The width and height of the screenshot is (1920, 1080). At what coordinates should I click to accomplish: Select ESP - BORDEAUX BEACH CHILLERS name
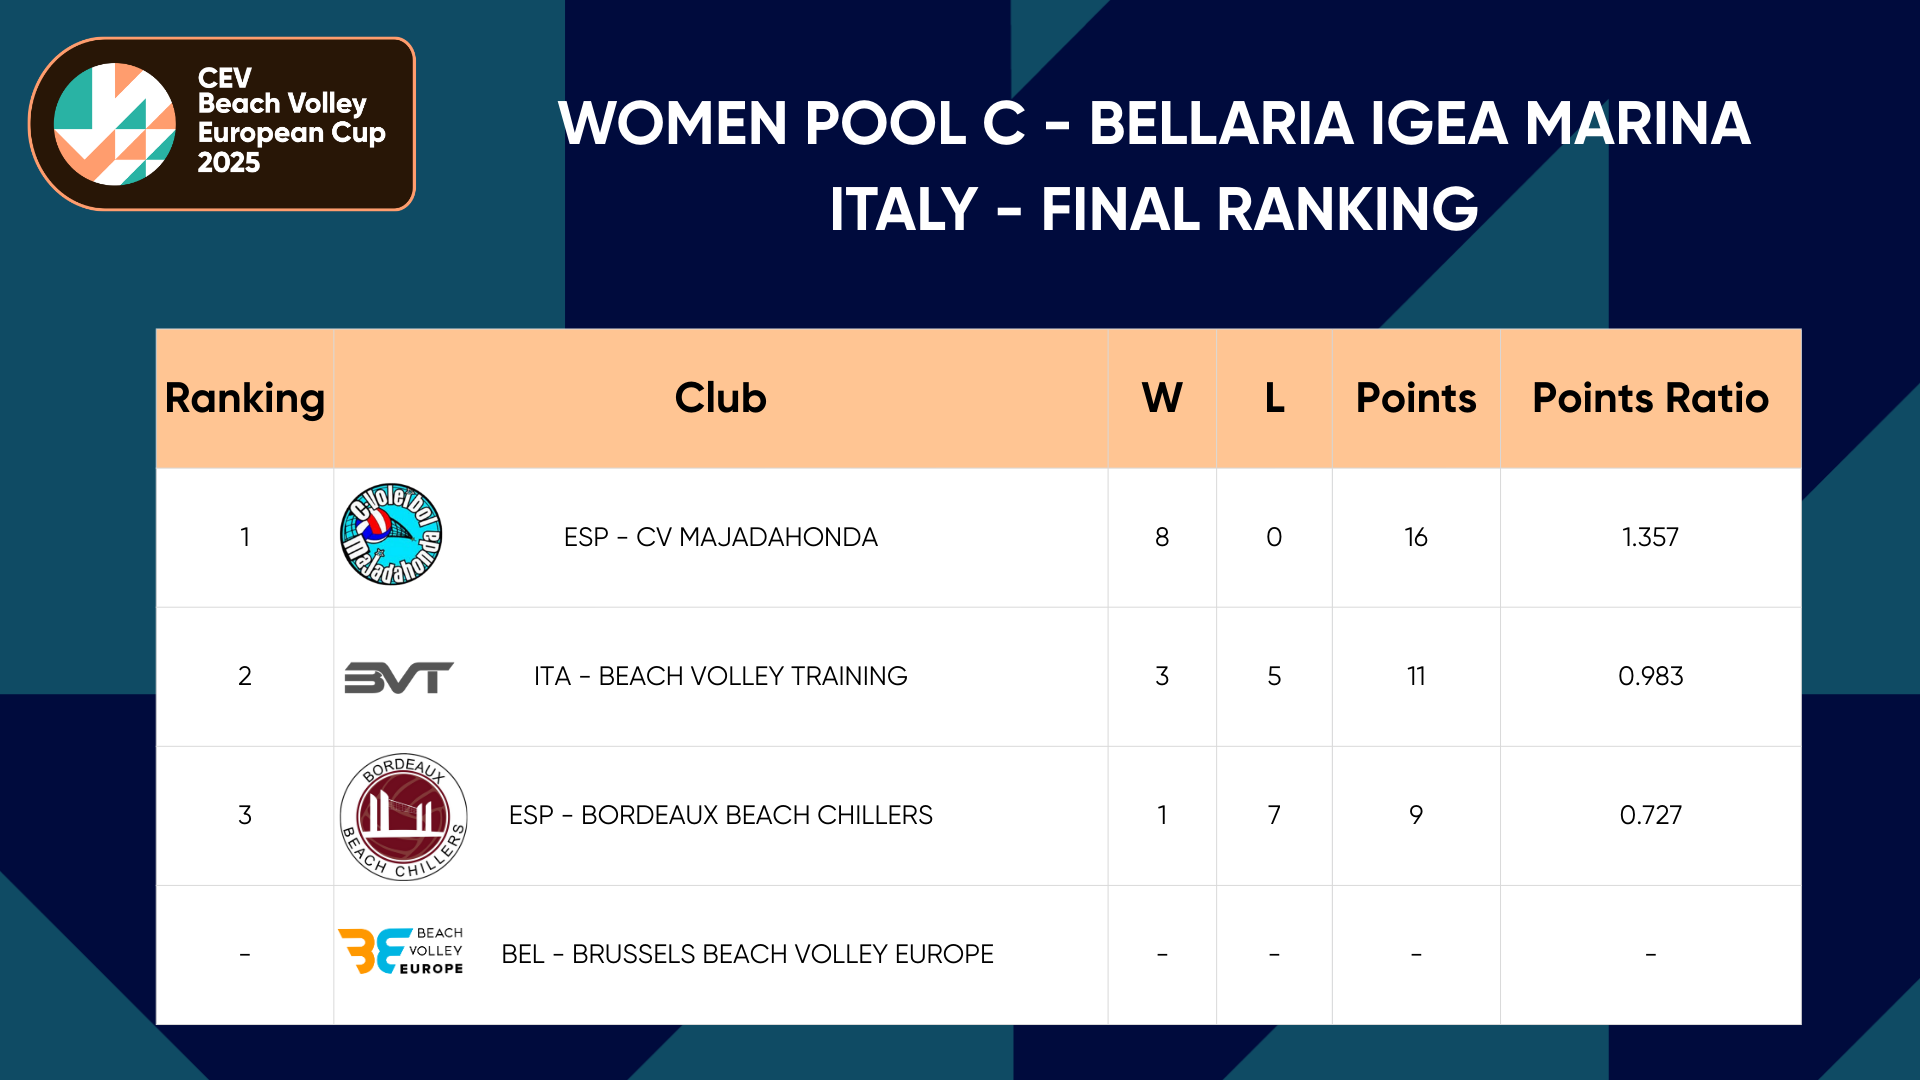point(720,815)
